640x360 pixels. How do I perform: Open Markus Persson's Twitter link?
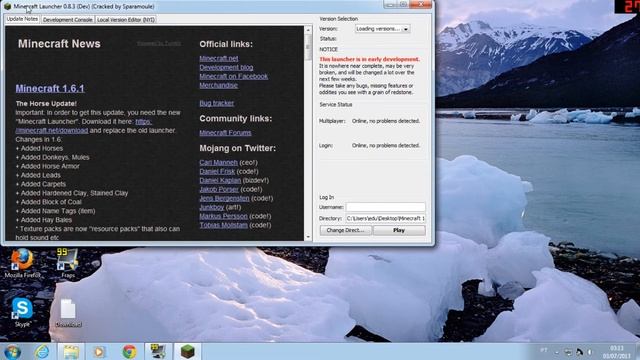pos(223,216)
